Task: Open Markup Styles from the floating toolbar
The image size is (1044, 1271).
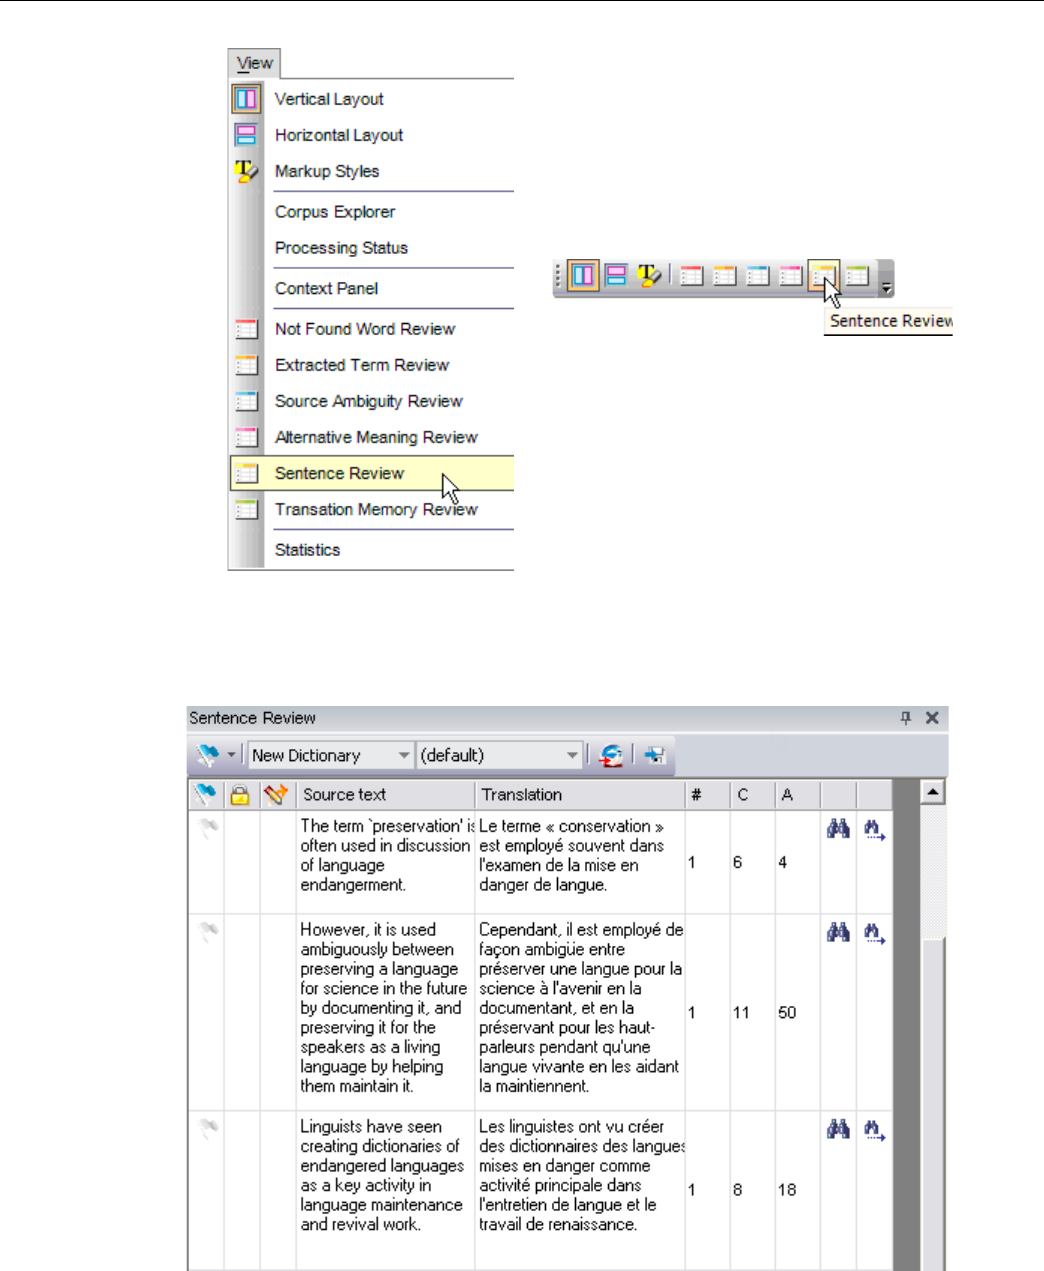Action: (x=649, y=275)
